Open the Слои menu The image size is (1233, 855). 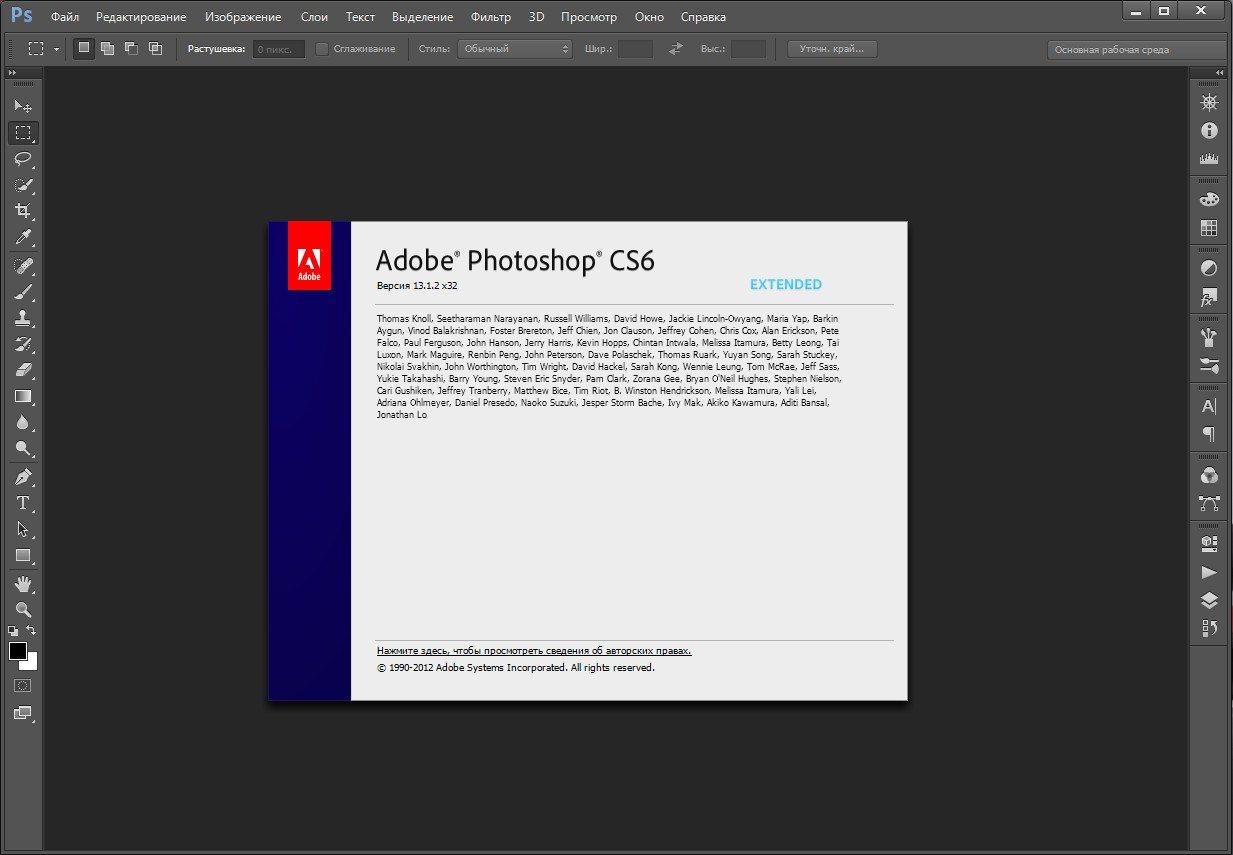pyautogui.click(x=314, y=17)
